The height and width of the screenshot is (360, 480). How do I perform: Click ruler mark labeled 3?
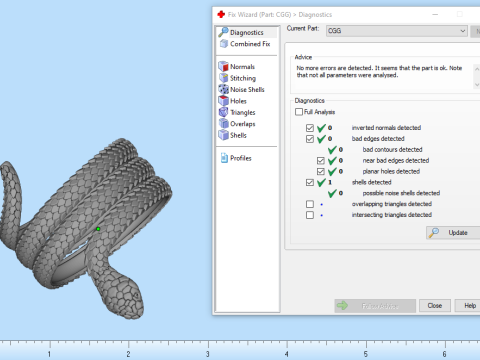pos(208,354)
